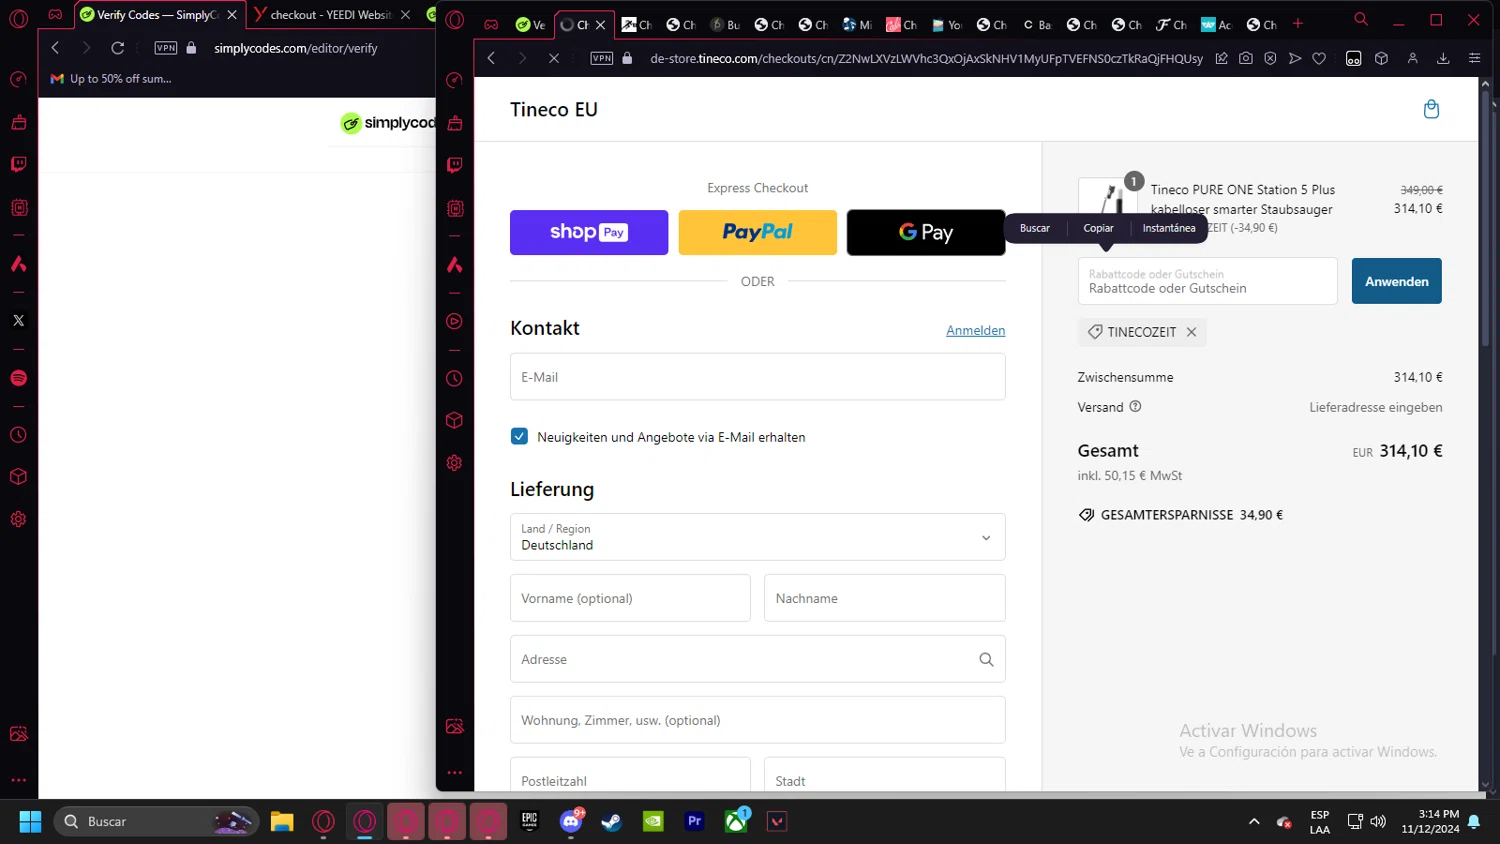Reload the simplycodes page in back window
The image size is (1500, 844).
tap(118, 48)
